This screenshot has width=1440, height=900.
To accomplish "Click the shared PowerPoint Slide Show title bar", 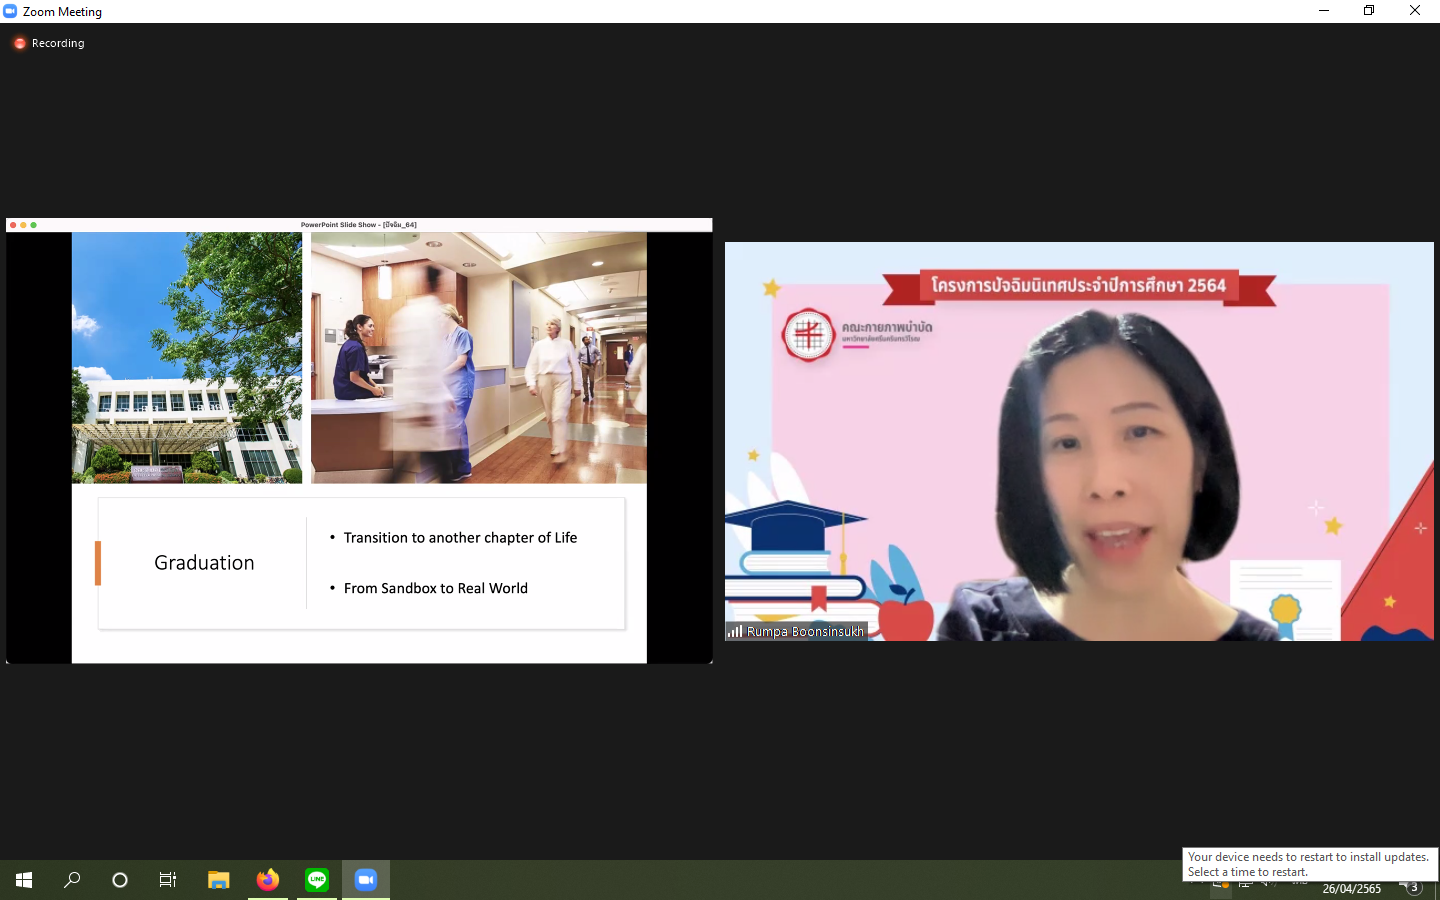I will tap(359, 225).
